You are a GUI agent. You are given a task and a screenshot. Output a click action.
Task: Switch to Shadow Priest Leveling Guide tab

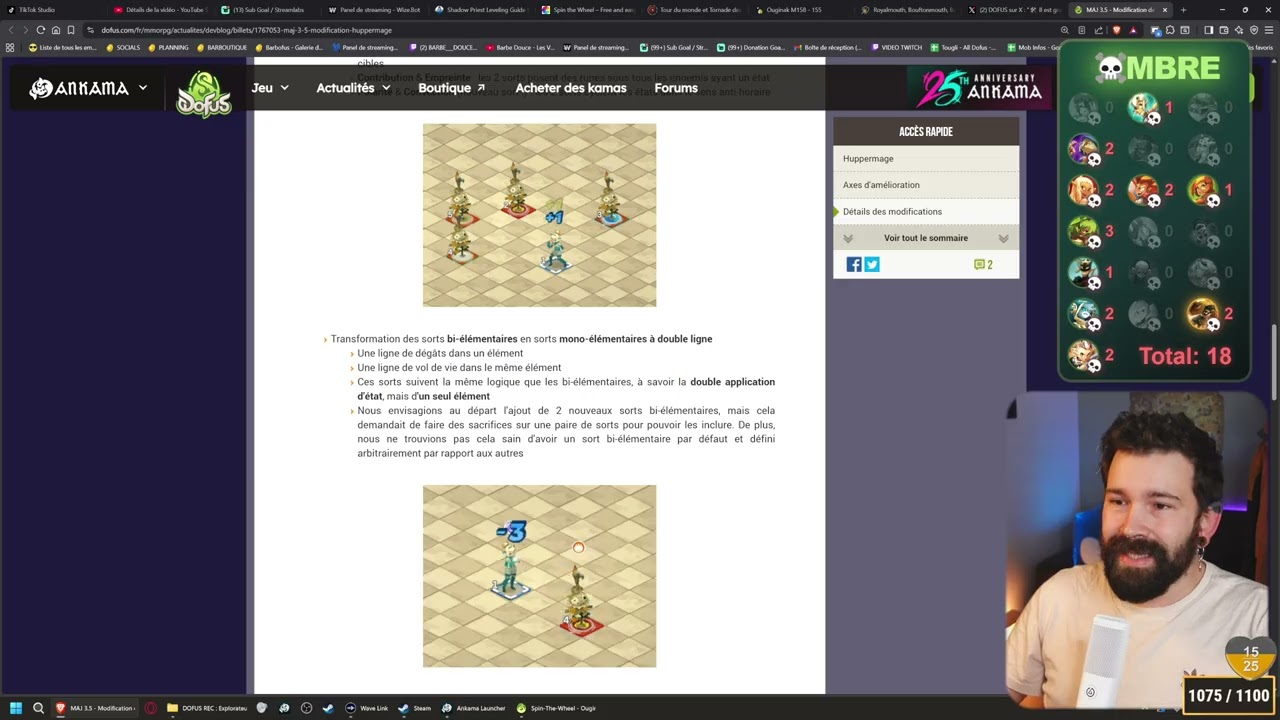pyautogui.click(x=480, y=10)
